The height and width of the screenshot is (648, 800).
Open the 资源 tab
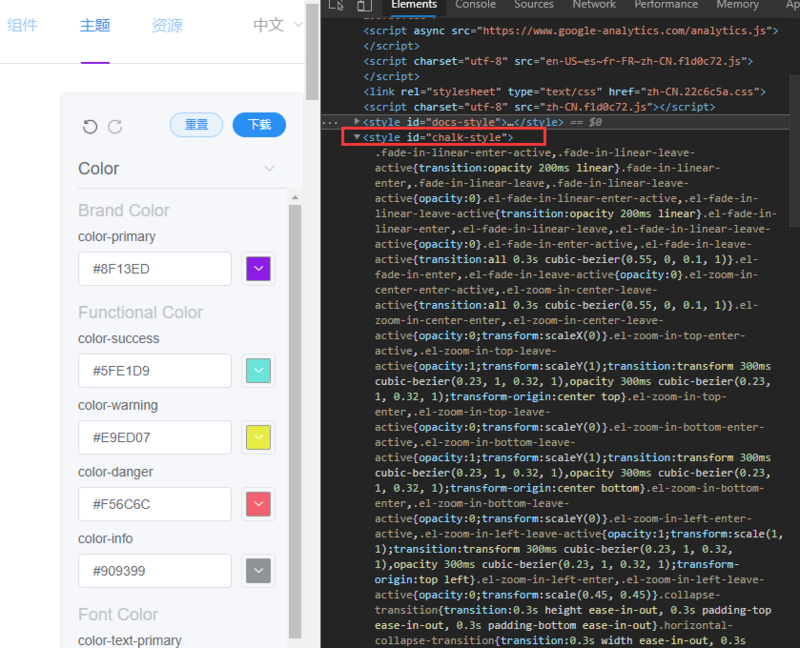tap(167, 25)
